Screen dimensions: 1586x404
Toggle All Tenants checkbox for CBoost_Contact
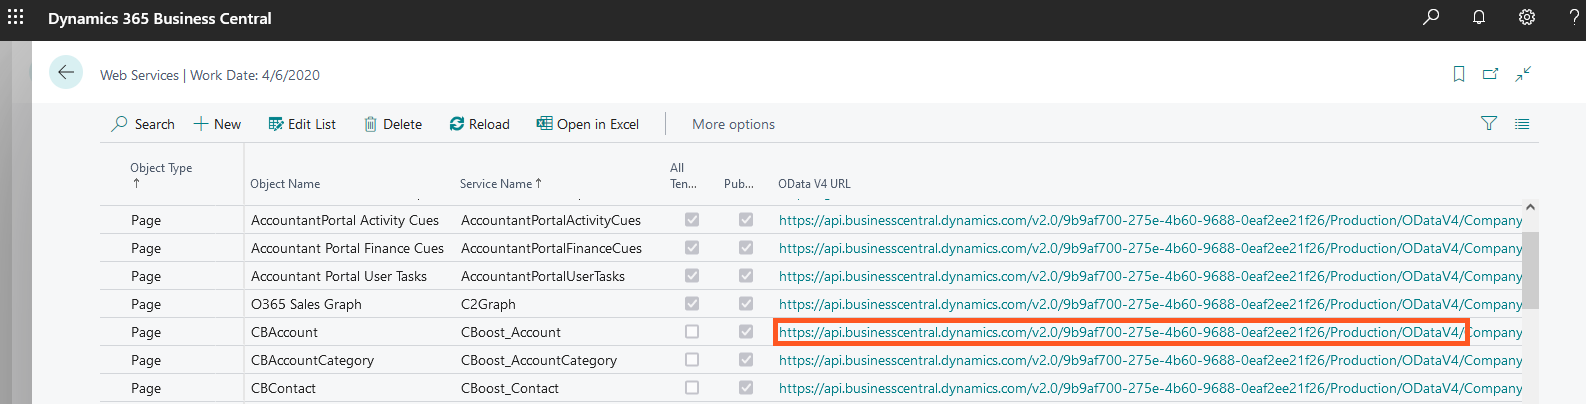692,388
